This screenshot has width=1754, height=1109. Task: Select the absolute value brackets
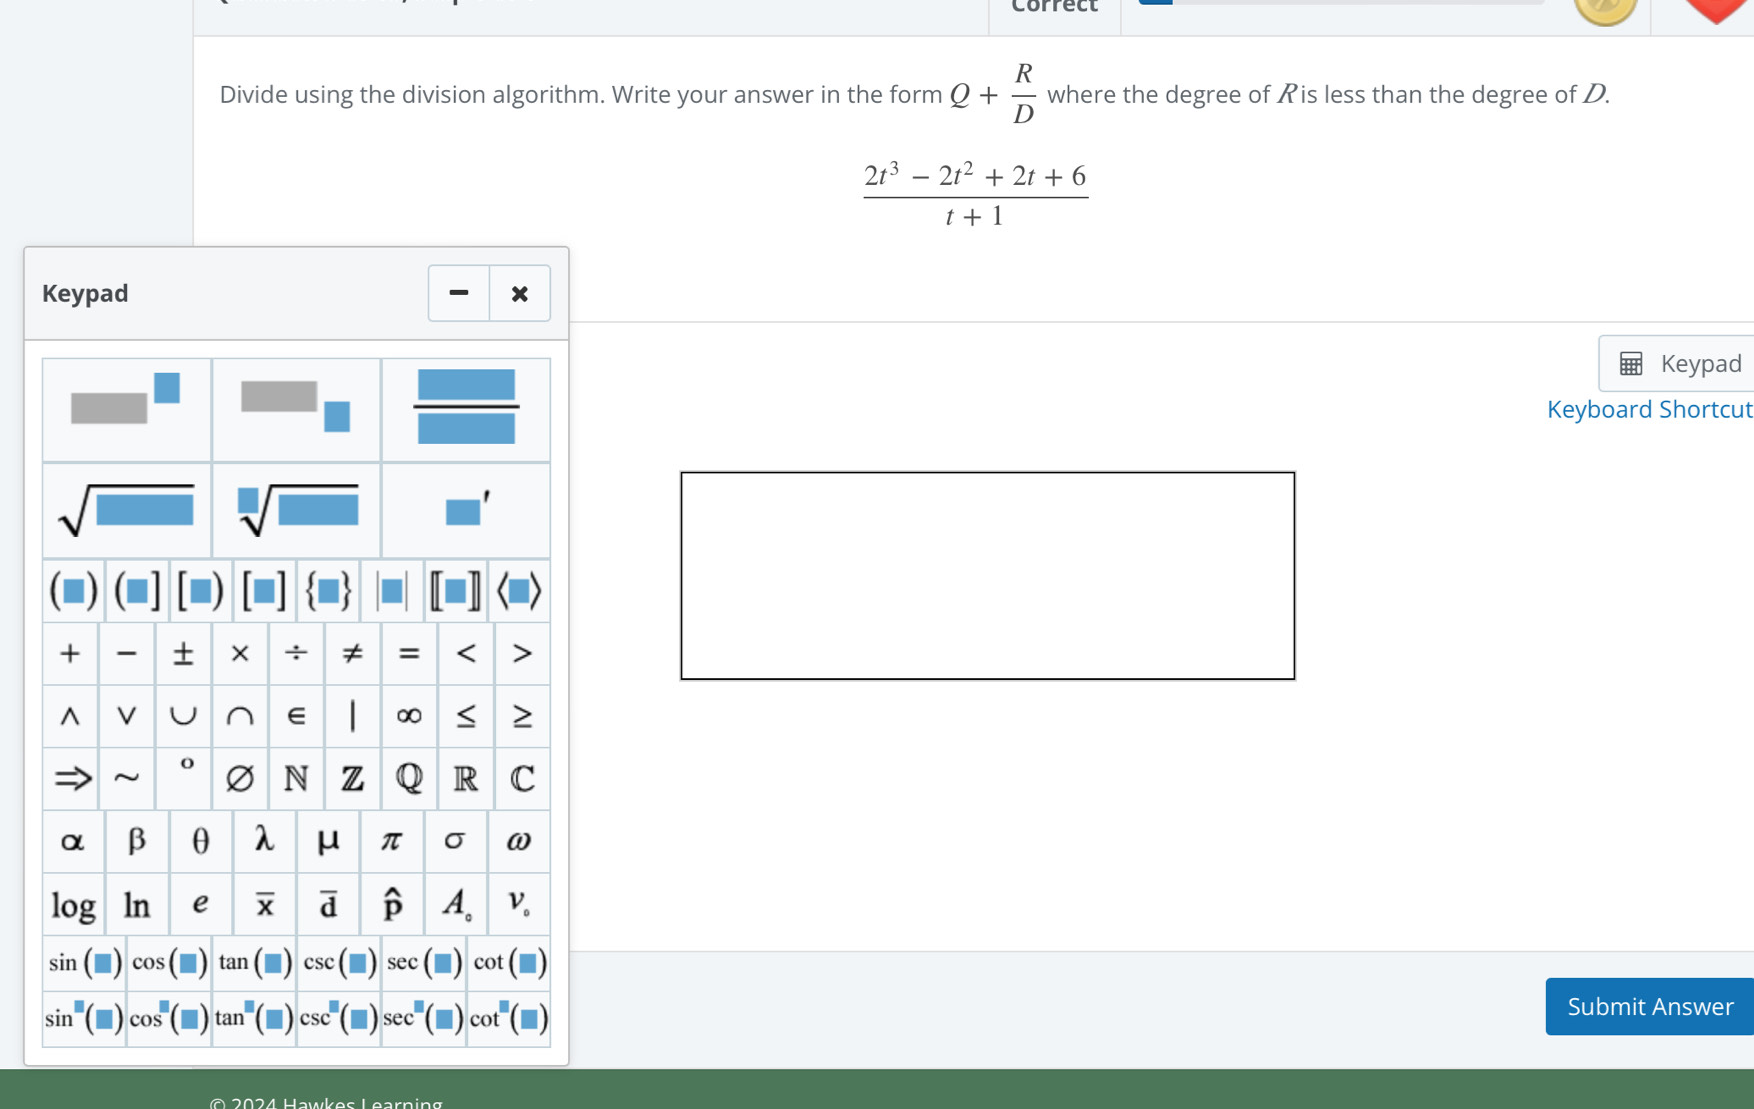[392, 590]
